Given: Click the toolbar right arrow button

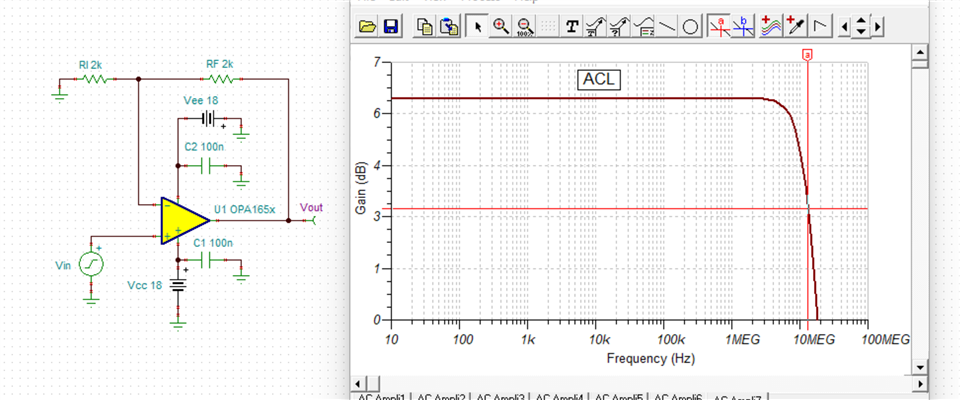Looking at the screenshot, I should [x=878, y=27].
